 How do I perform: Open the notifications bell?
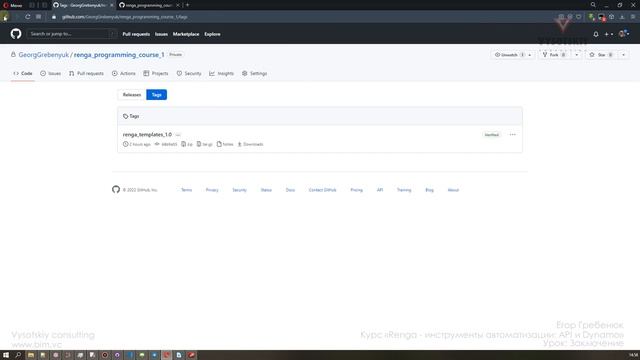(x=596, y=34)
